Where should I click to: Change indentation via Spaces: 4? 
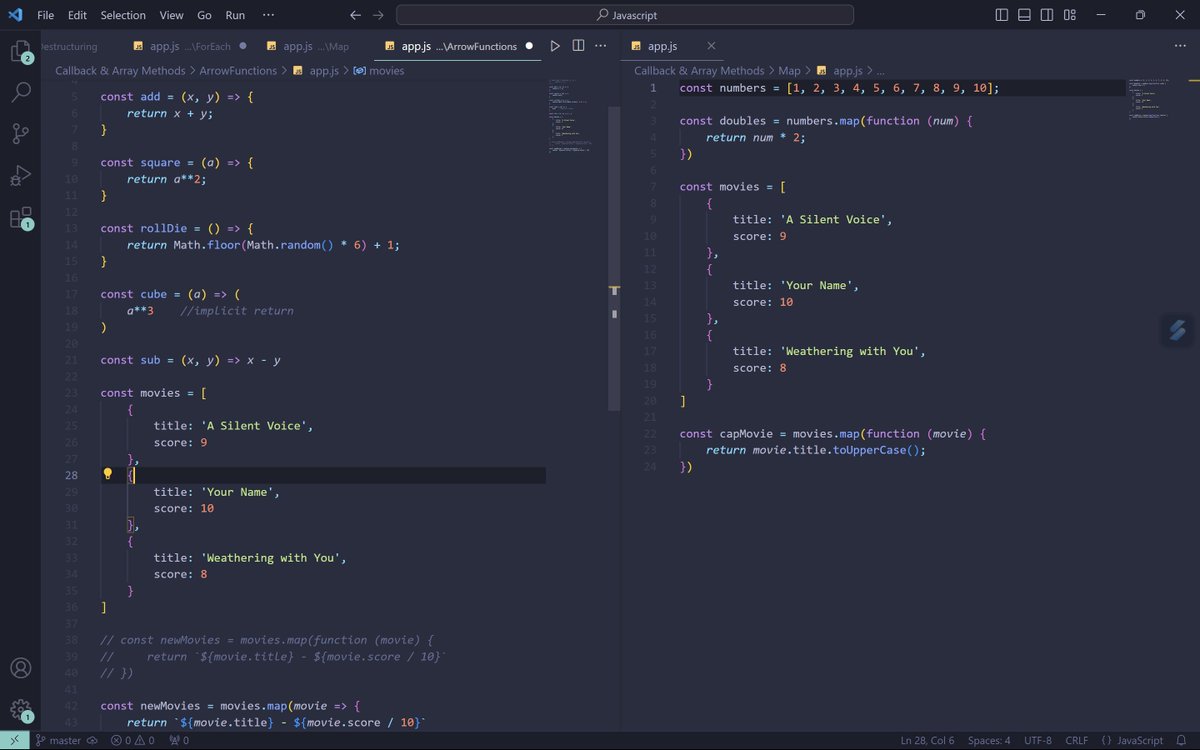point(990,740)
